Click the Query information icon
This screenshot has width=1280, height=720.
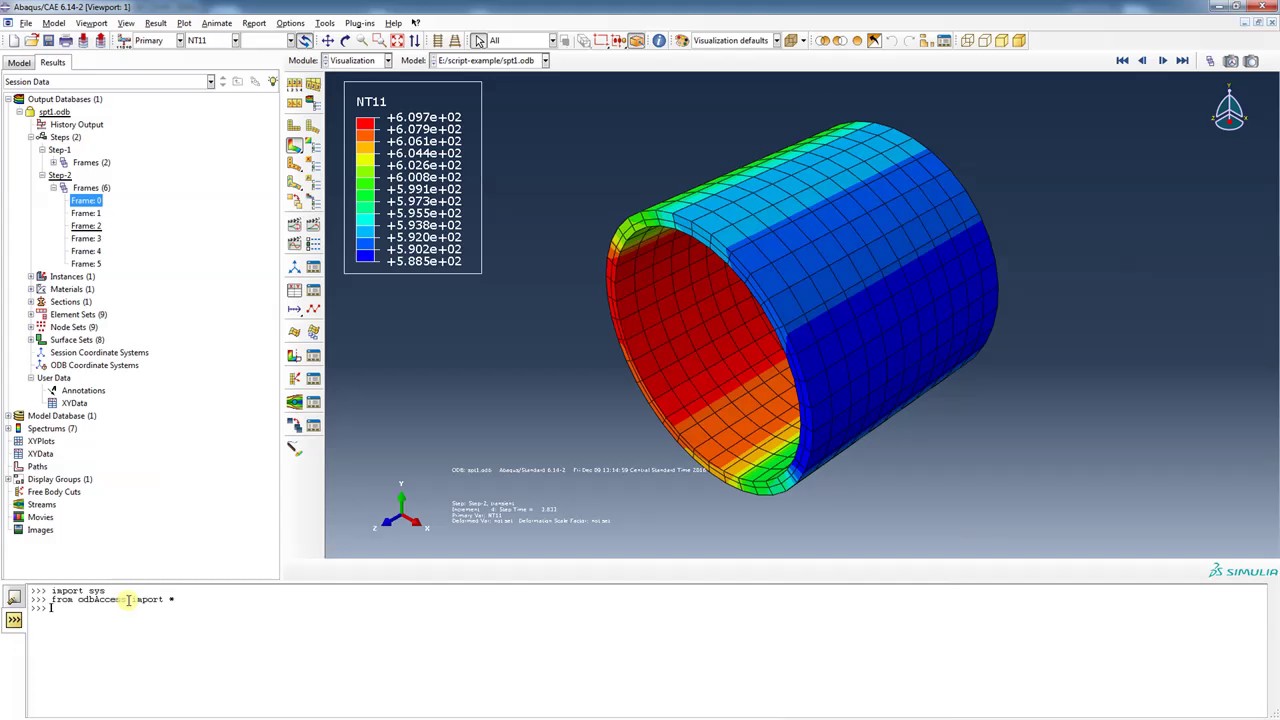659,40
